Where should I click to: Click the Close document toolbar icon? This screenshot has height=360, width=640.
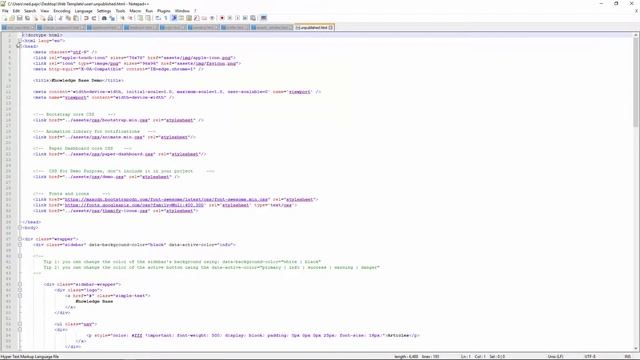36,18
